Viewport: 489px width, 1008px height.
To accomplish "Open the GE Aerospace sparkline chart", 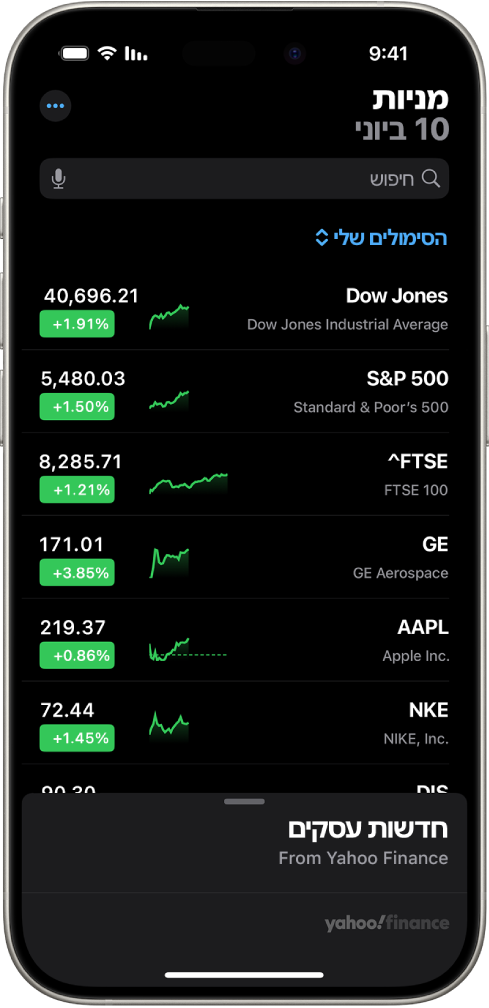I will [170, 563].
